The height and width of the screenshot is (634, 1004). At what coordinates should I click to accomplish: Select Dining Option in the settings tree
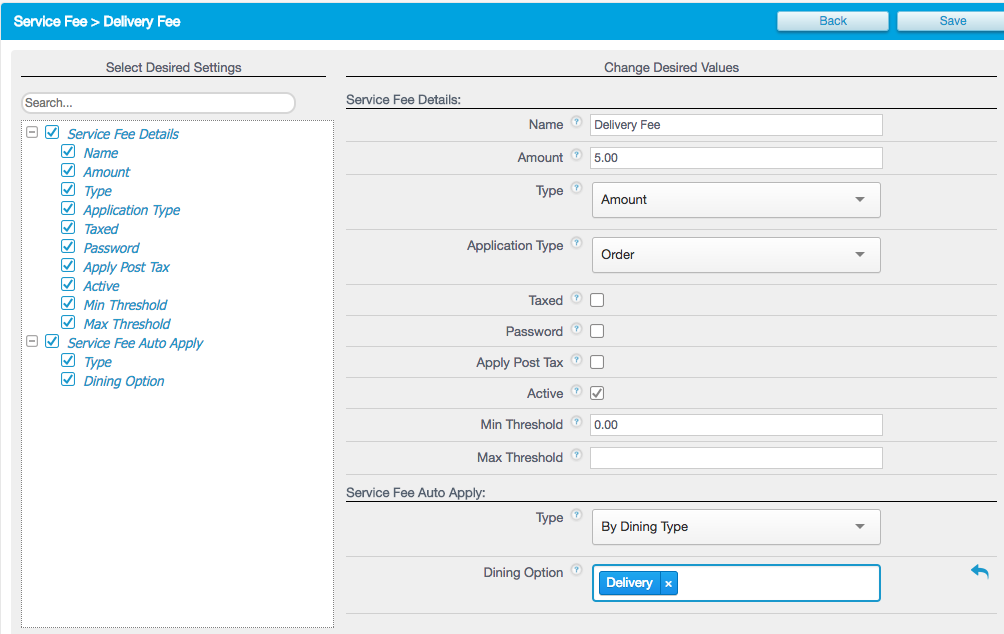point(124,381)
